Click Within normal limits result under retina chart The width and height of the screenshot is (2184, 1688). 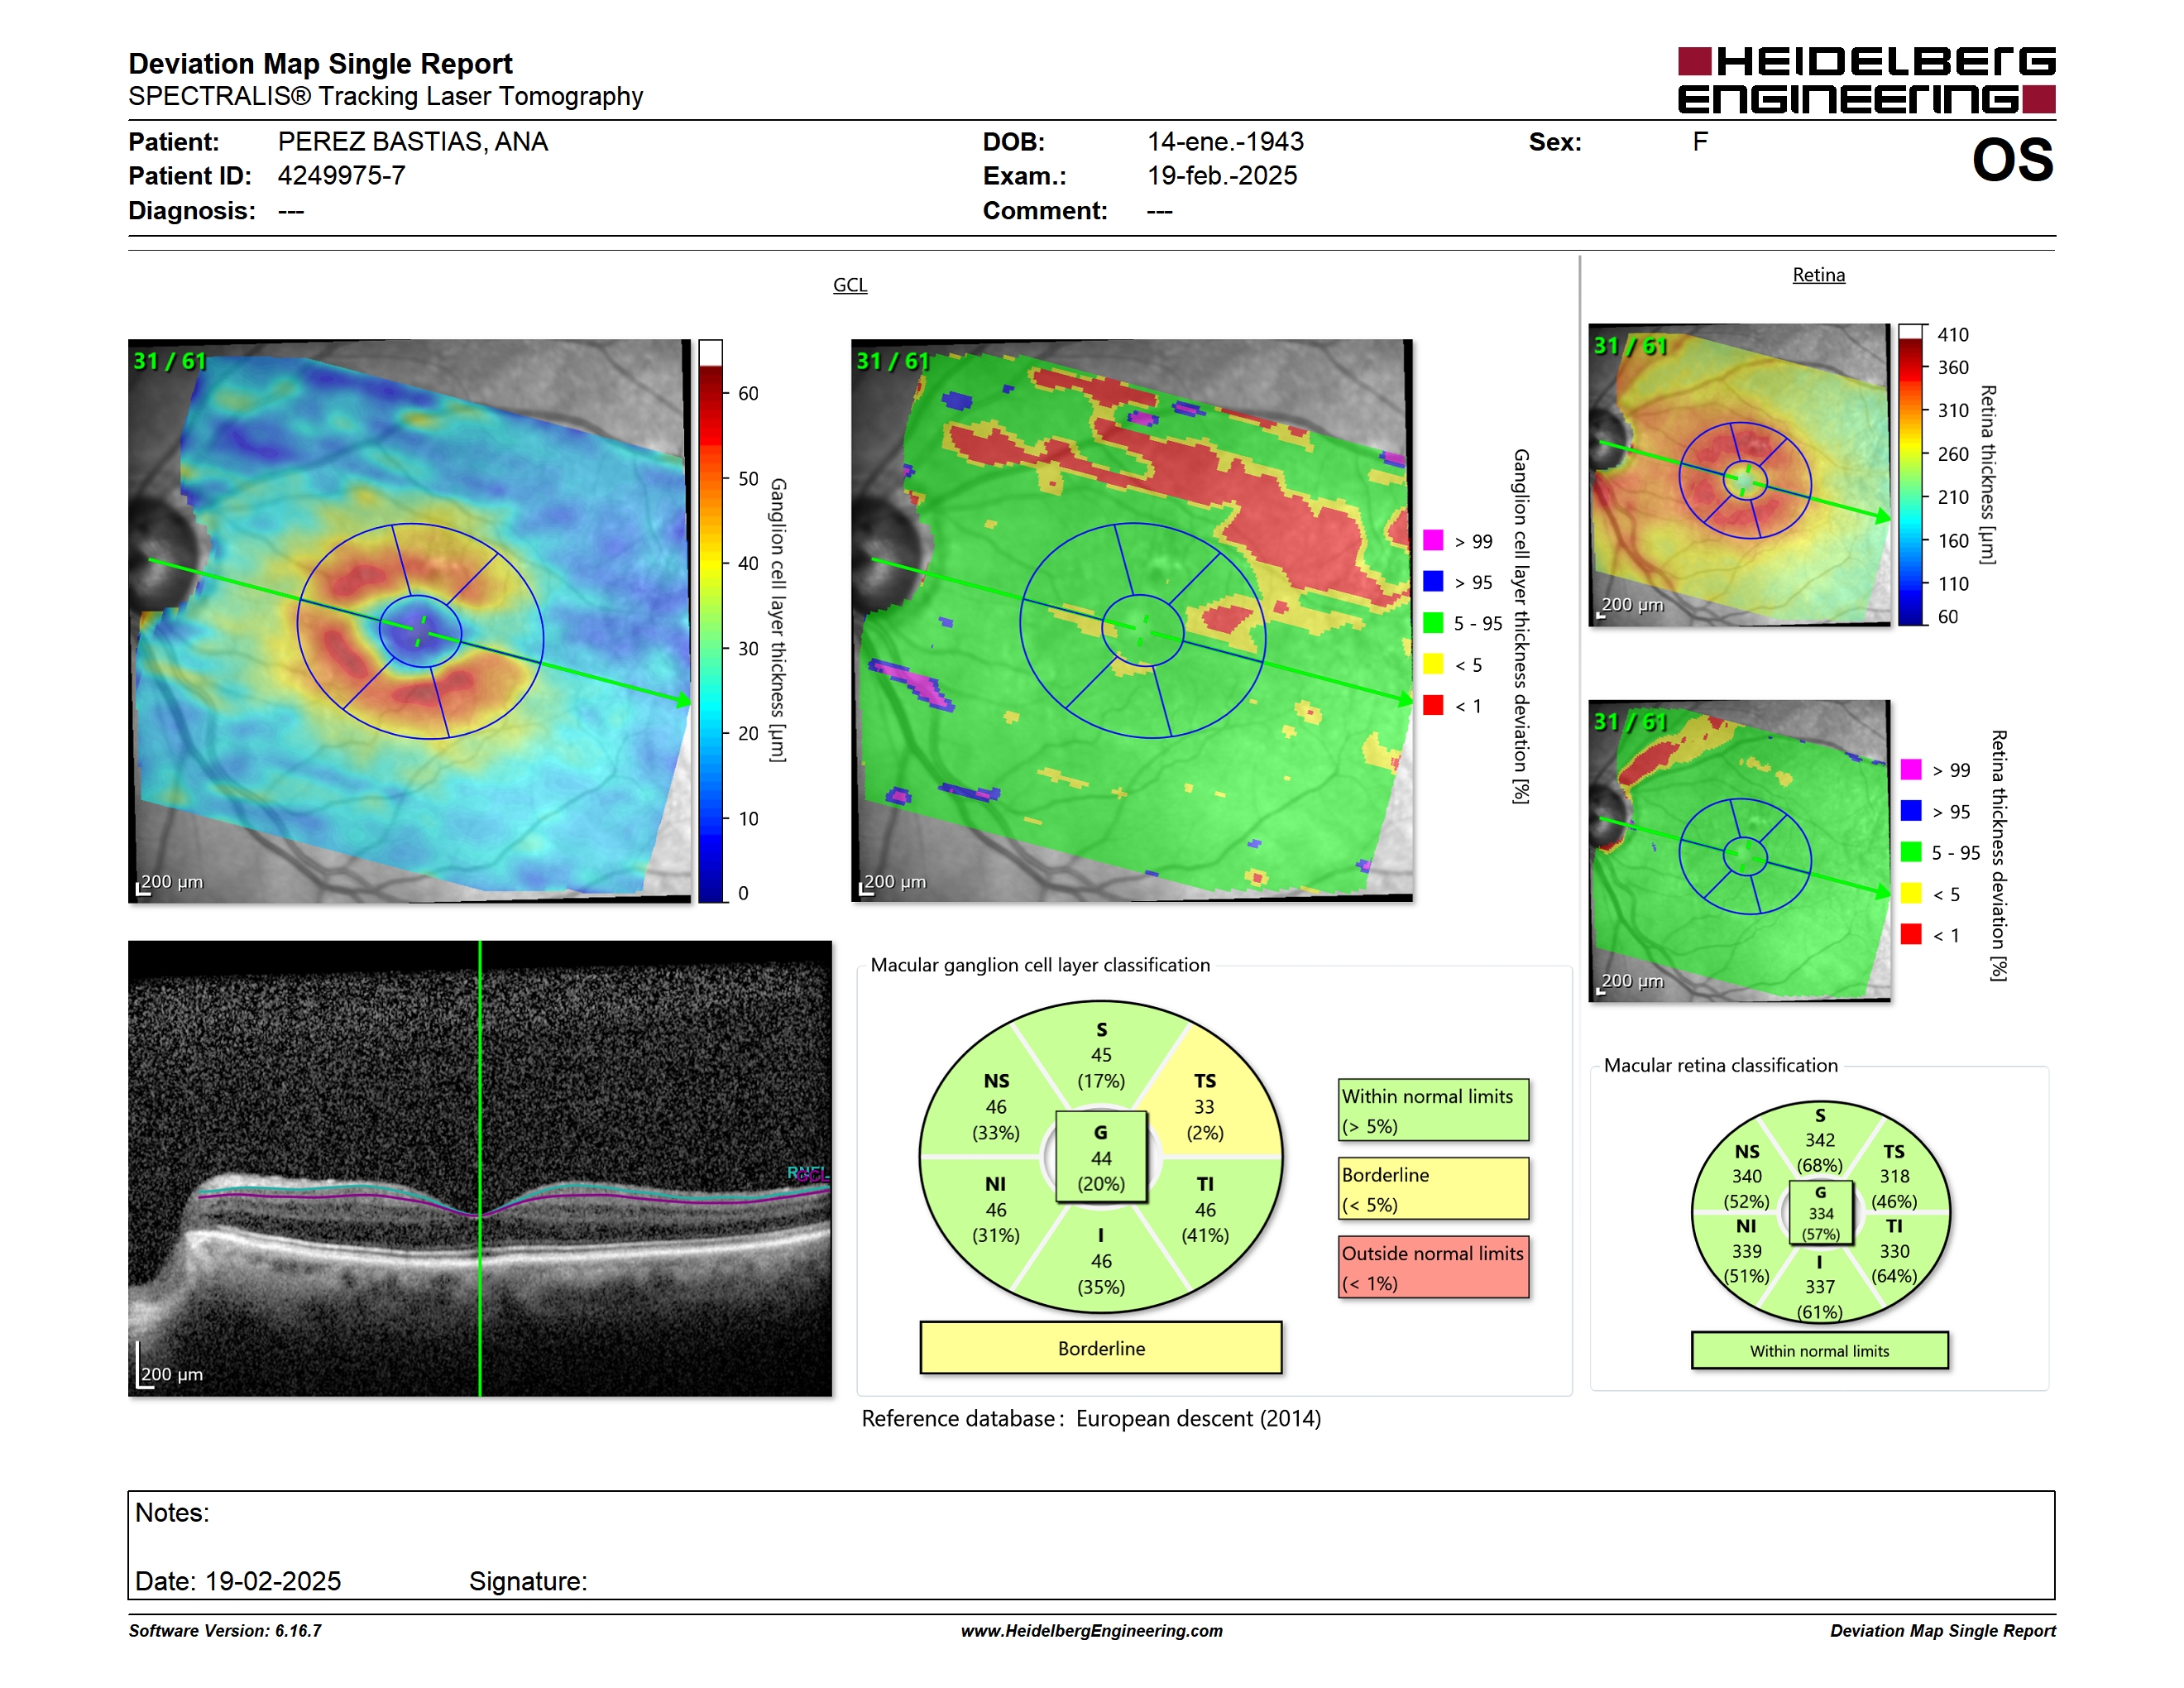1820,1351
